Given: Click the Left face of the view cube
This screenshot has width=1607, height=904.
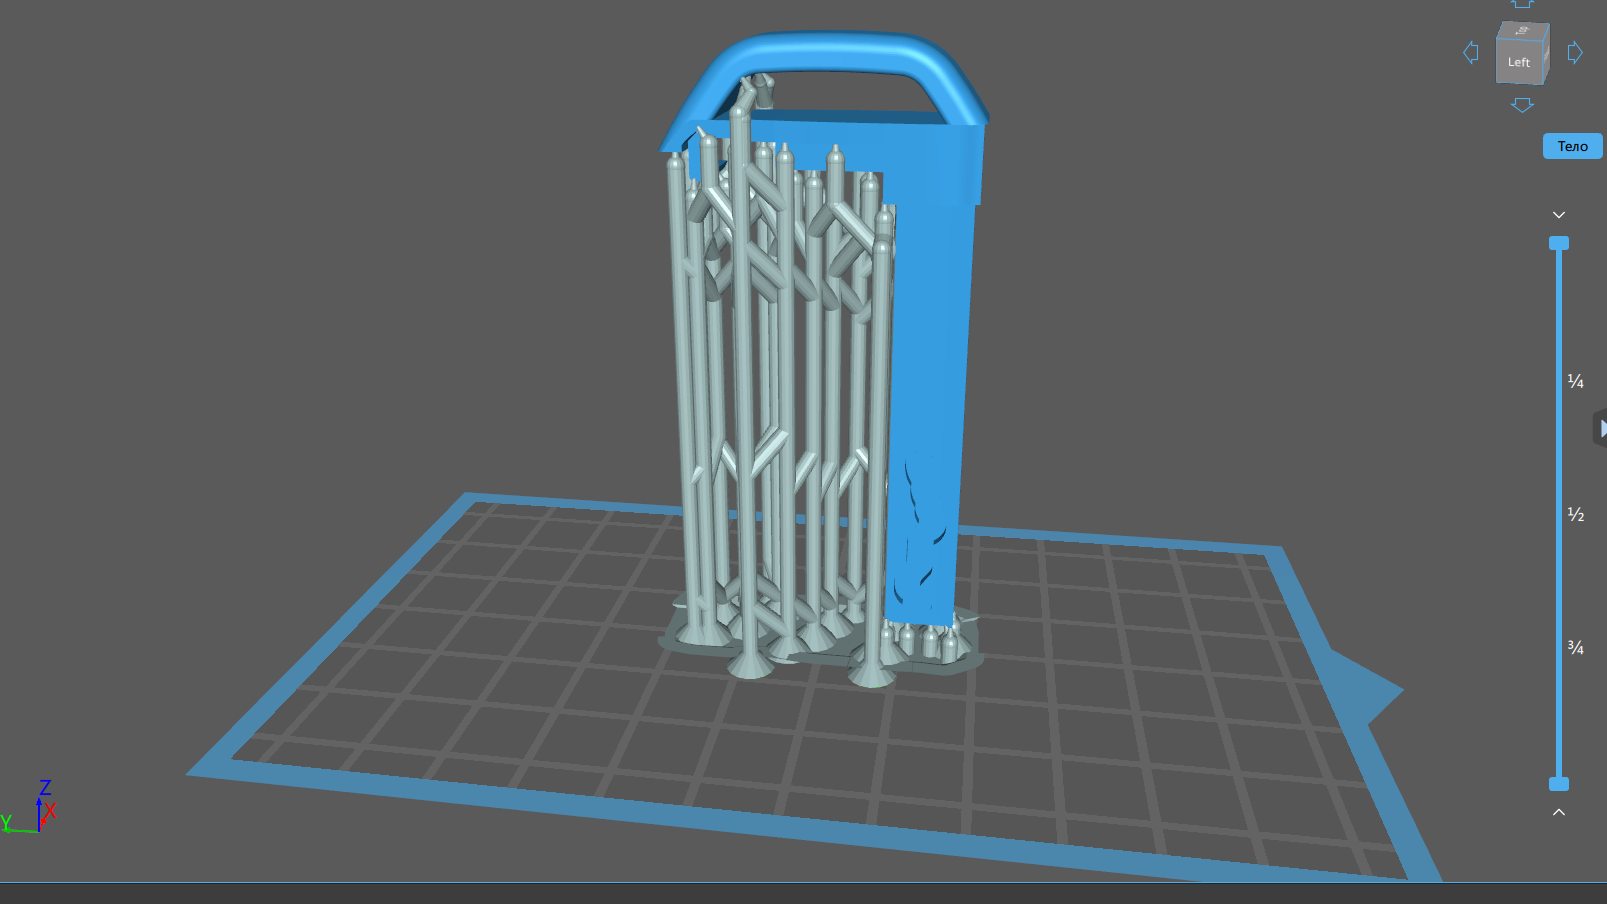Looking at the screenshot, I should (x=1519, y=62).
